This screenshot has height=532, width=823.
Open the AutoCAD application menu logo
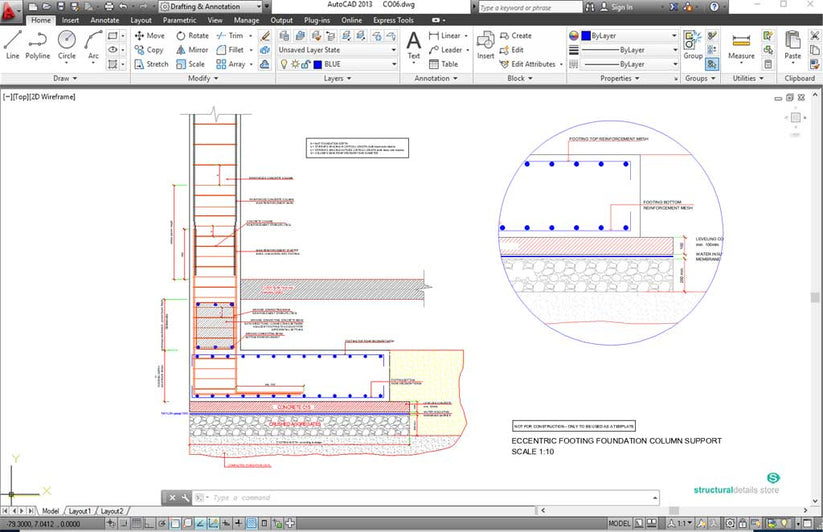(x=10, y=12)
